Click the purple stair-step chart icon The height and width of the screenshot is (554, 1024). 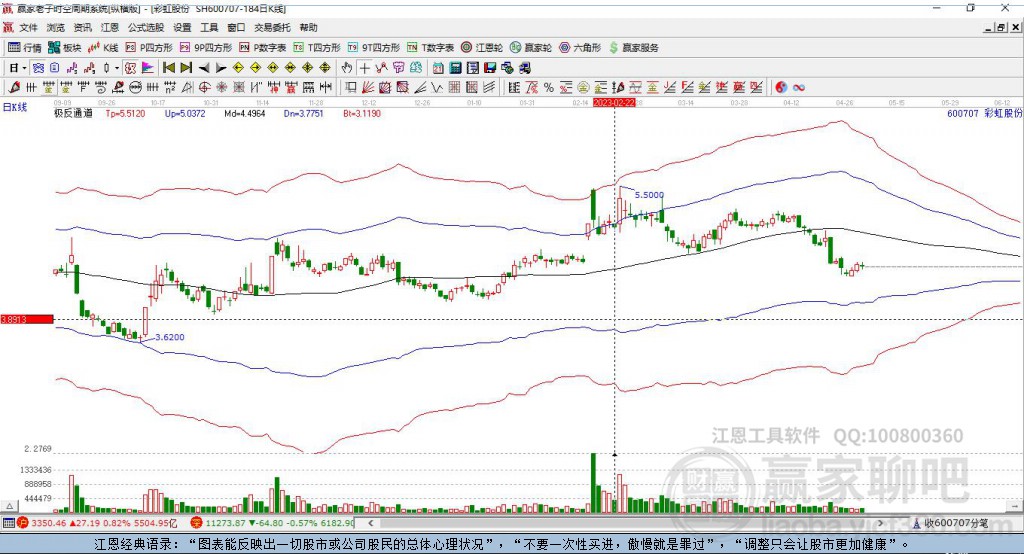[72, 68]
